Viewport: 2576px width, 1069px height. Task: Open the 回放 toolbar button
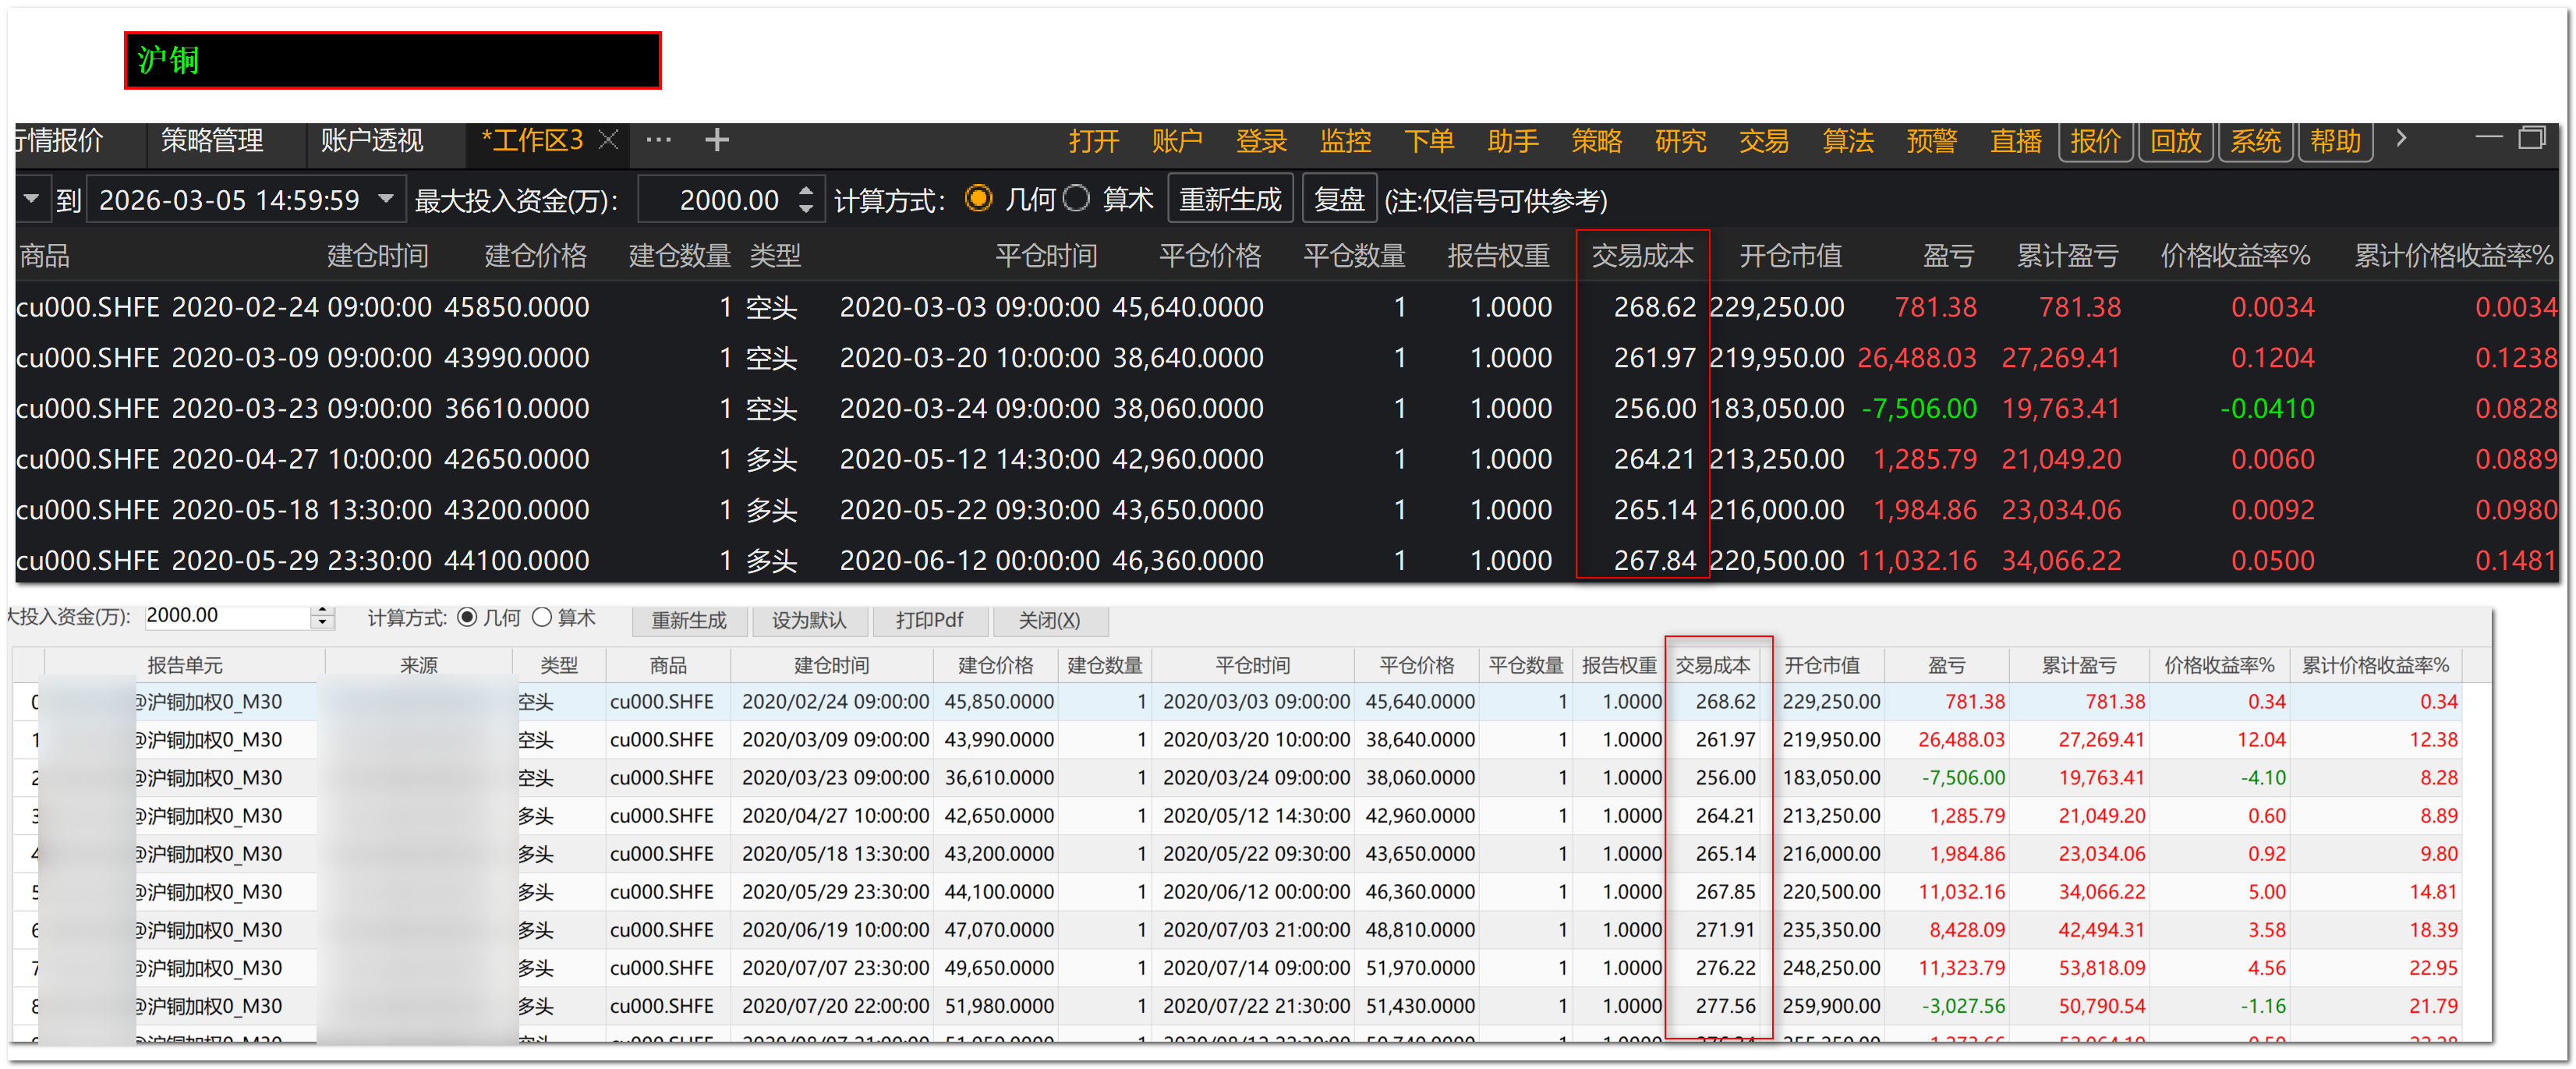(2175, 141)
